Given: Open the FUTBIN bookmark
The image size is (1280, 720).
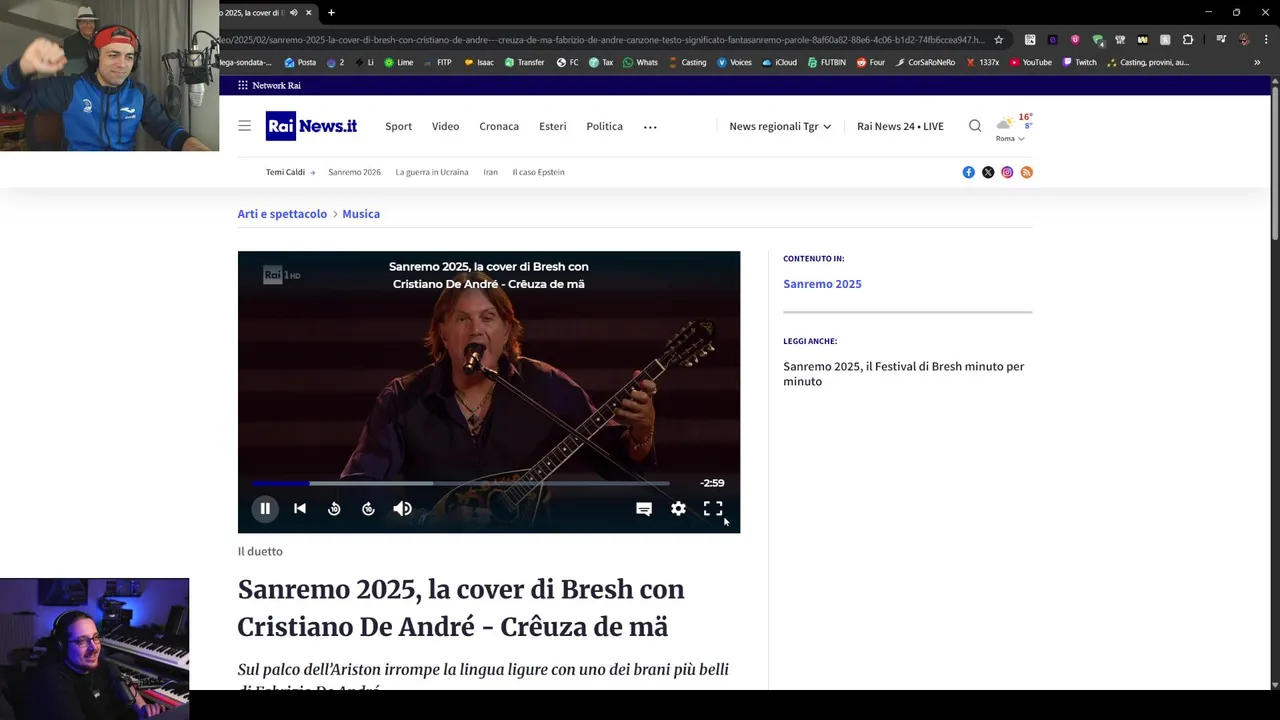Looking at the screenshot, I should click(x=826, y=62).
